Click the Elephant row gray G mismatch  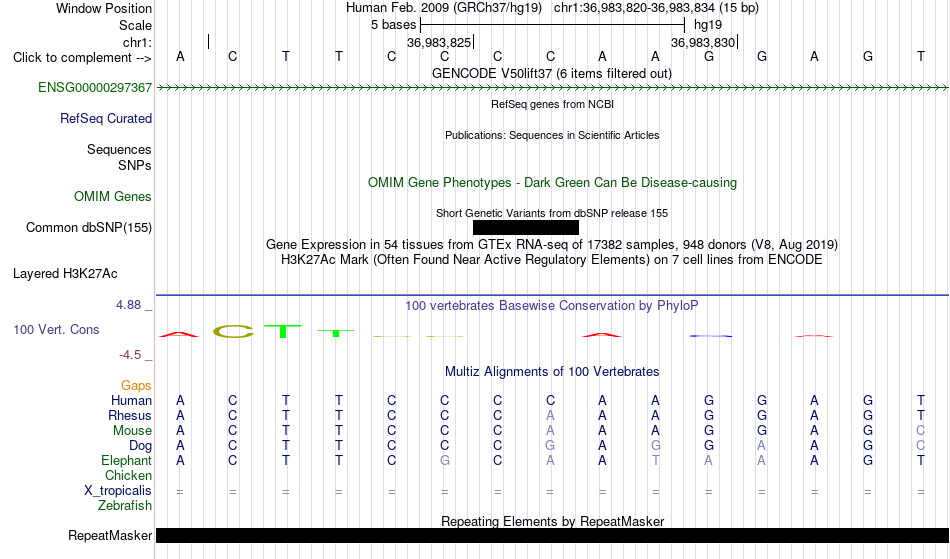[x=445, y=461]
